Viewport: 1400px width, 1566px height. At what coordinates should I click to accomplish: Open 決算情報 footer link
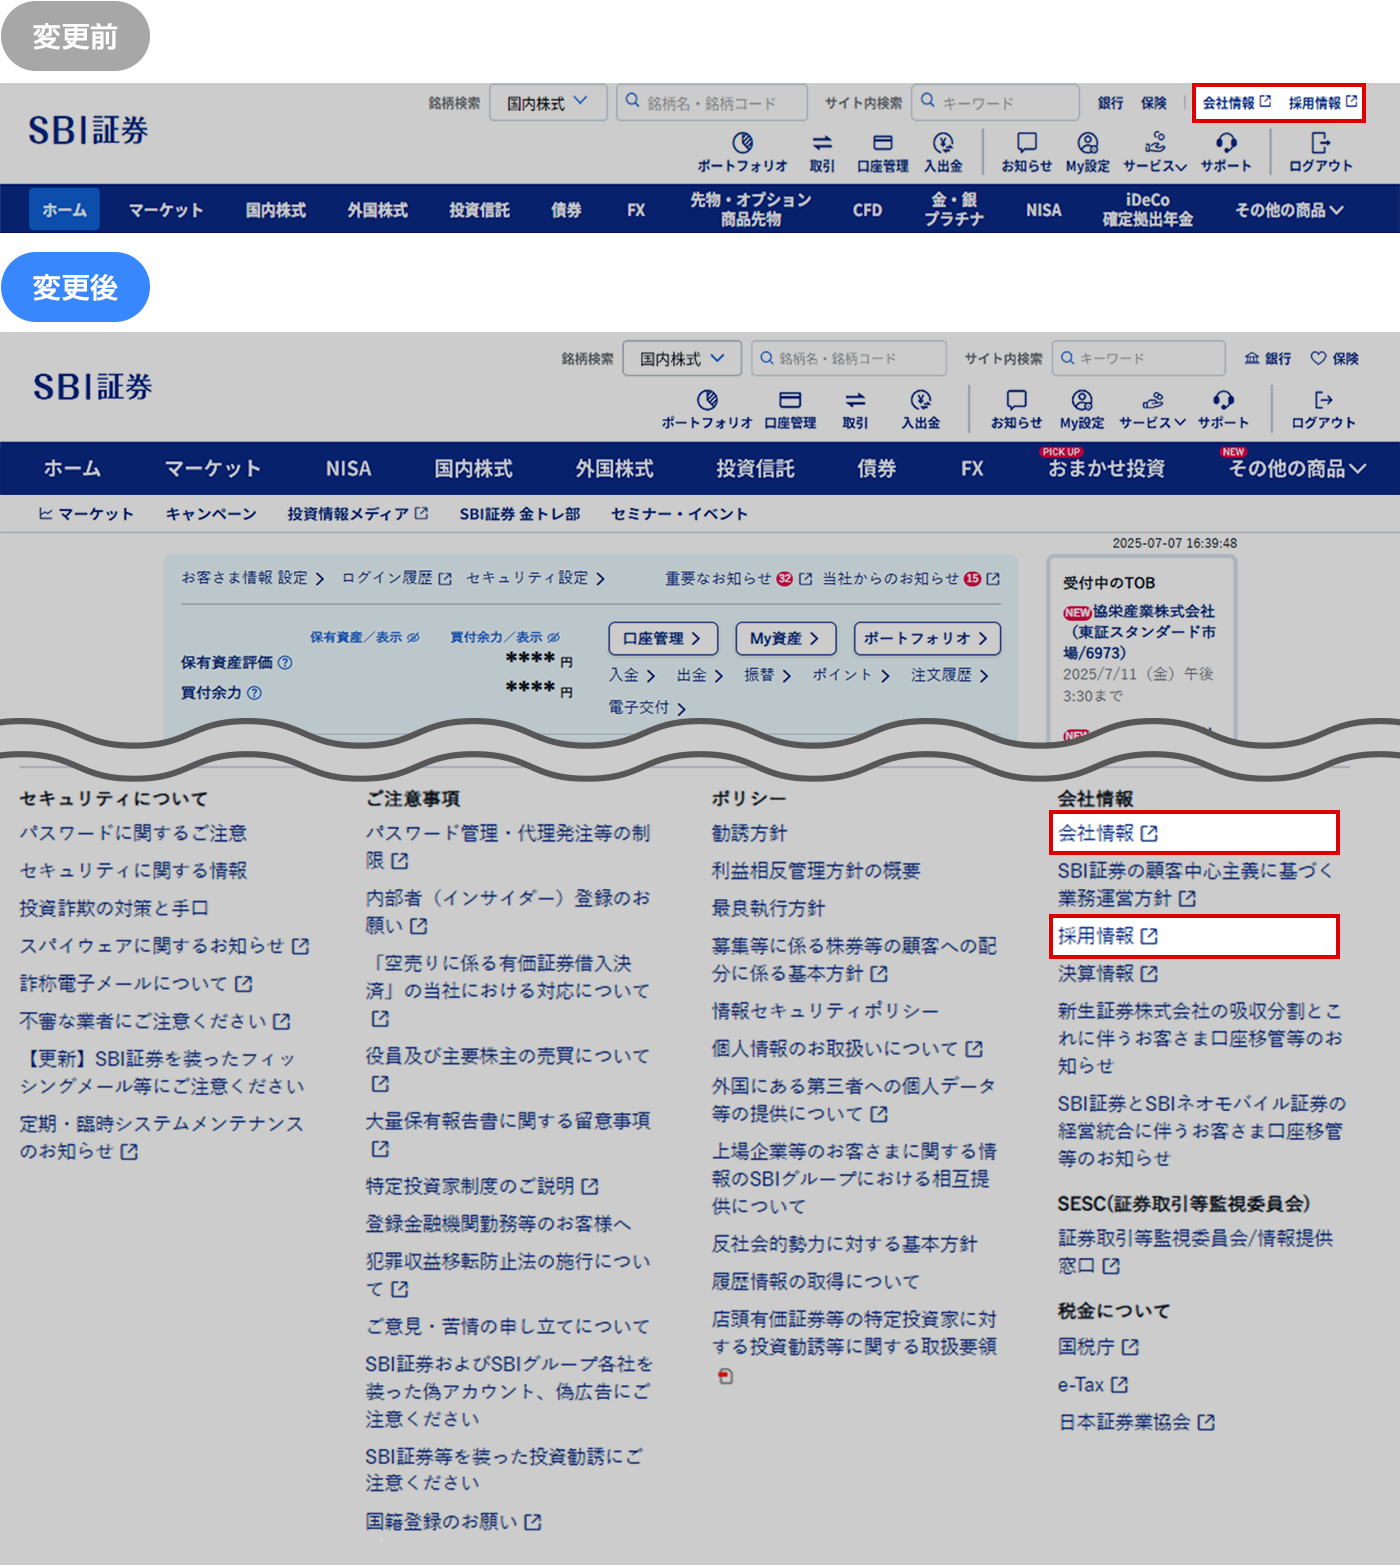click(1107, 973)
